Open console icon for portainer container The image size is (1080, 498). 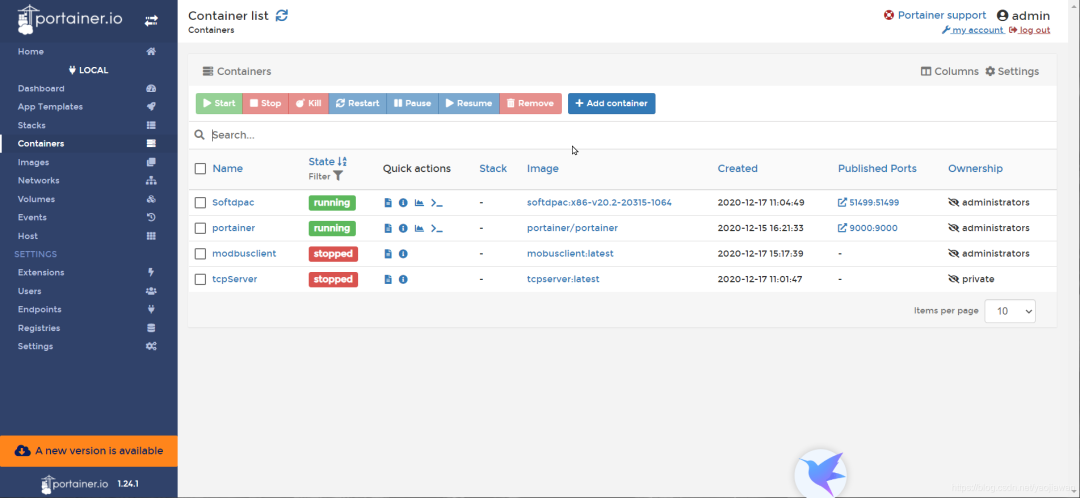pos(436,228)
